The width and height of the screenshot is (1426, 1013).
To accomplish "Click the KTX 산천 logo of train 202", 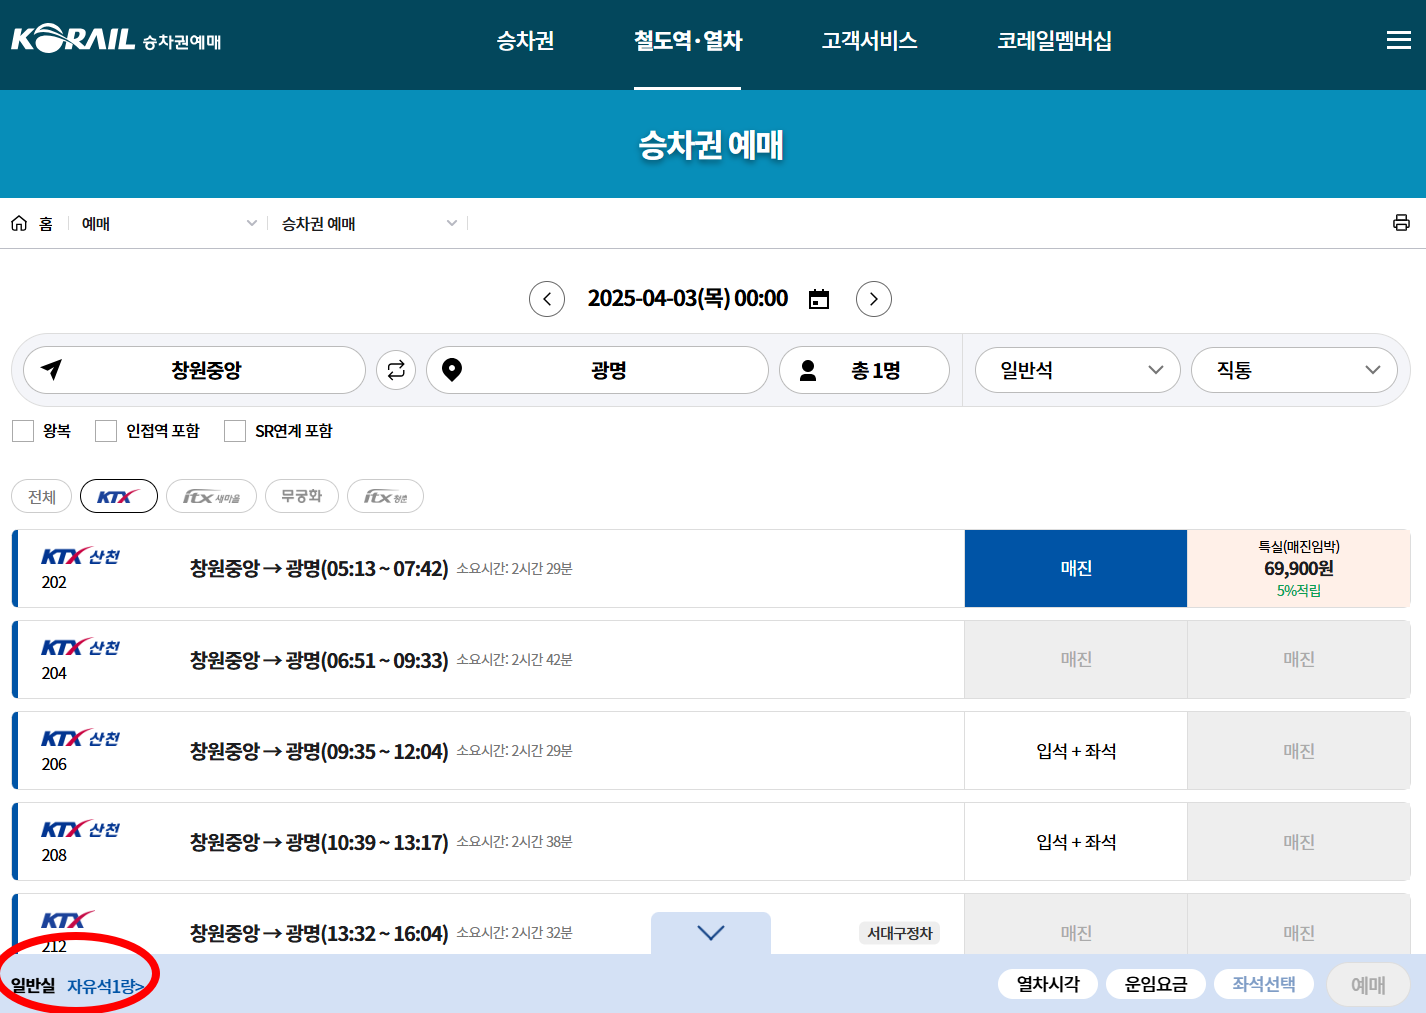I will pyautogui.click(x=80, y=557).
